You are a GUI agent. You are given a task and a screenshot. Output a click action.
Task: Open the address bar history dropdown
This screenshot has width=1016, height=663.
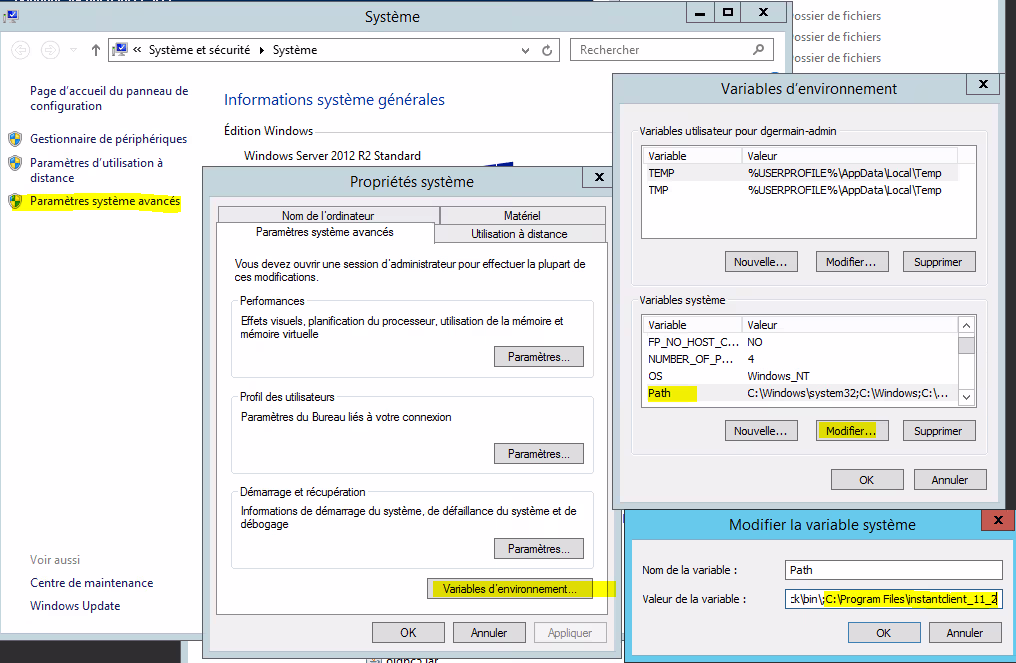[525, 50]
